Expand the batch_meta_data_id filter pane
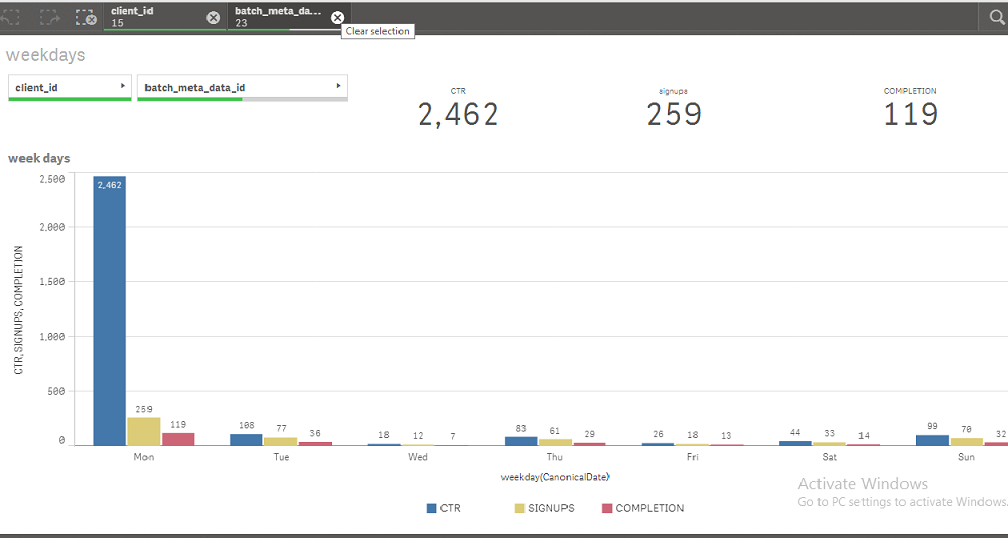This screenshot has height=538, width=1008. tap(242, 87)
